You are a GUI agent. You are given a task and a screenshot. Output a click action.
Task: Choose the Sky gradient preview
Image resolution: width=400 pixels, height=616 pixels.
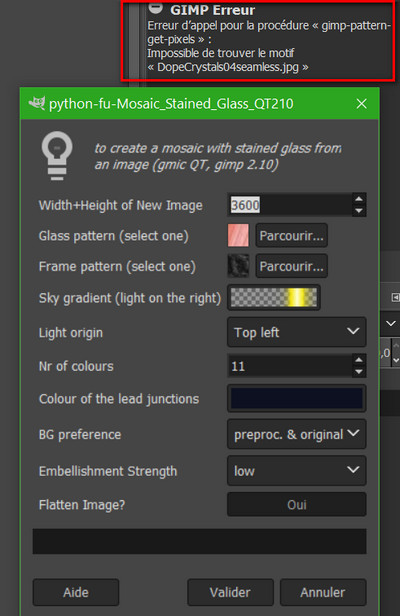pyautogui.click(x=274, y=297)
